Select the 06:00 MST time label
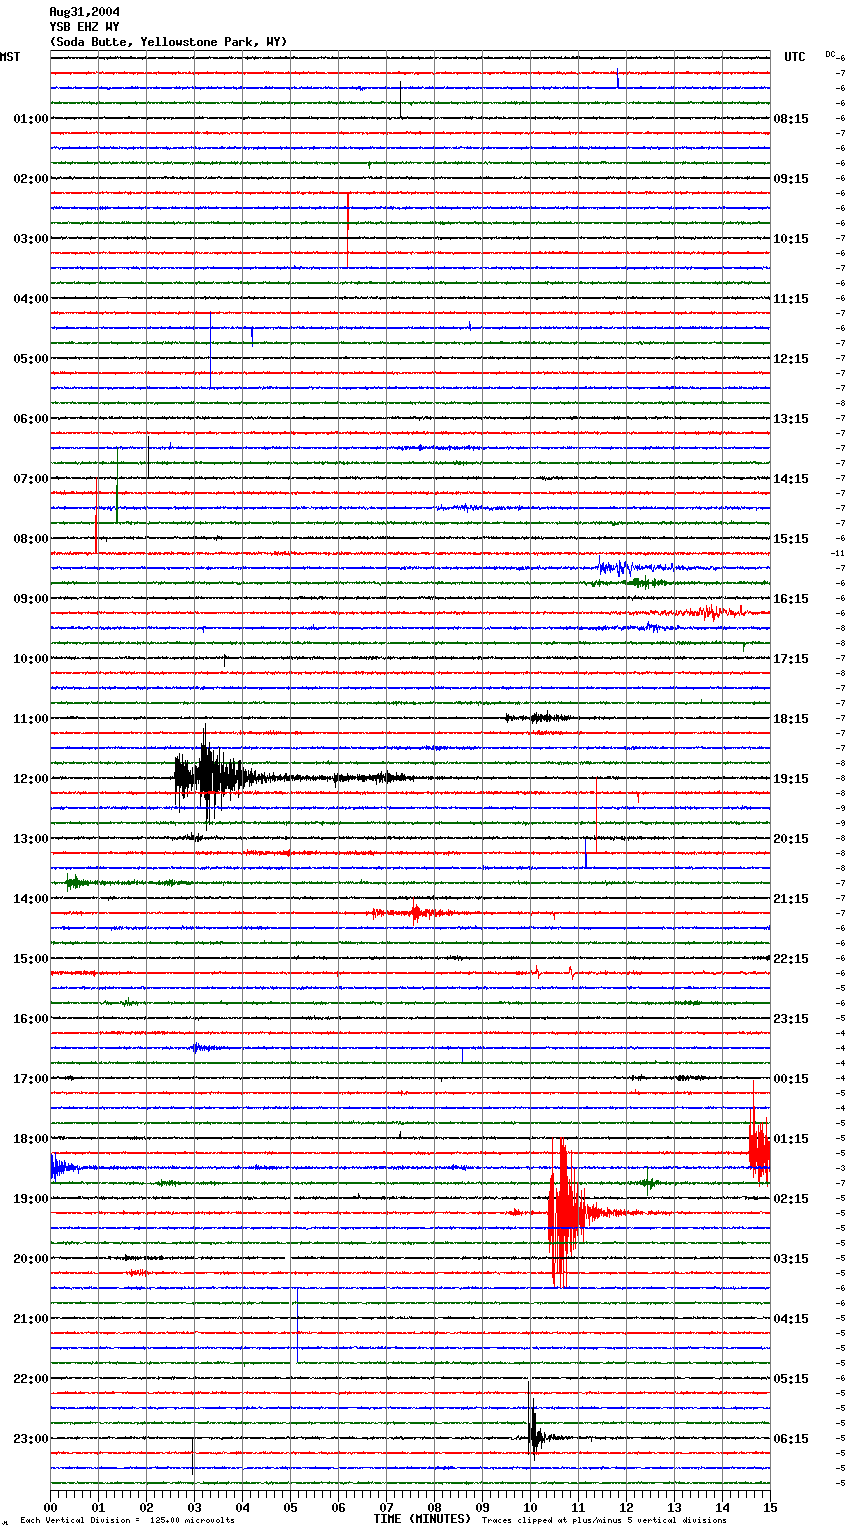The height and width of the screenshot is (1534, 850). [x=30, y=419]
